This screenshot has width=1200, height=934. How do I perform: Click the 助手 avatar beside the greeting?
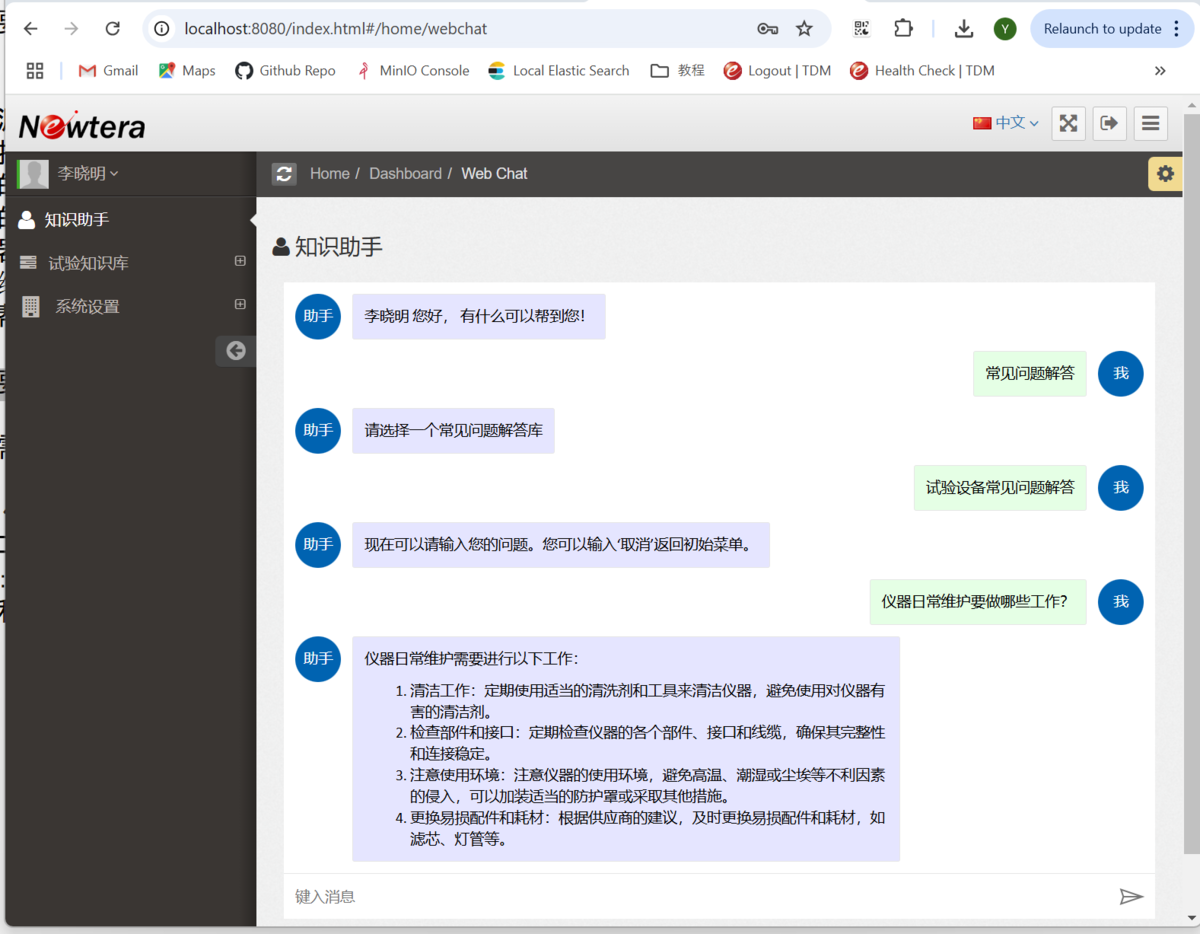pos(318,316)
